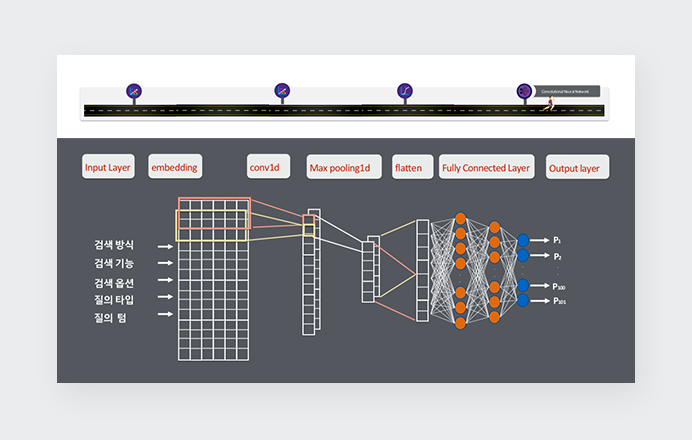692x440 pixels.
Task: Click the P1 output label
Action: click(557, 241)
